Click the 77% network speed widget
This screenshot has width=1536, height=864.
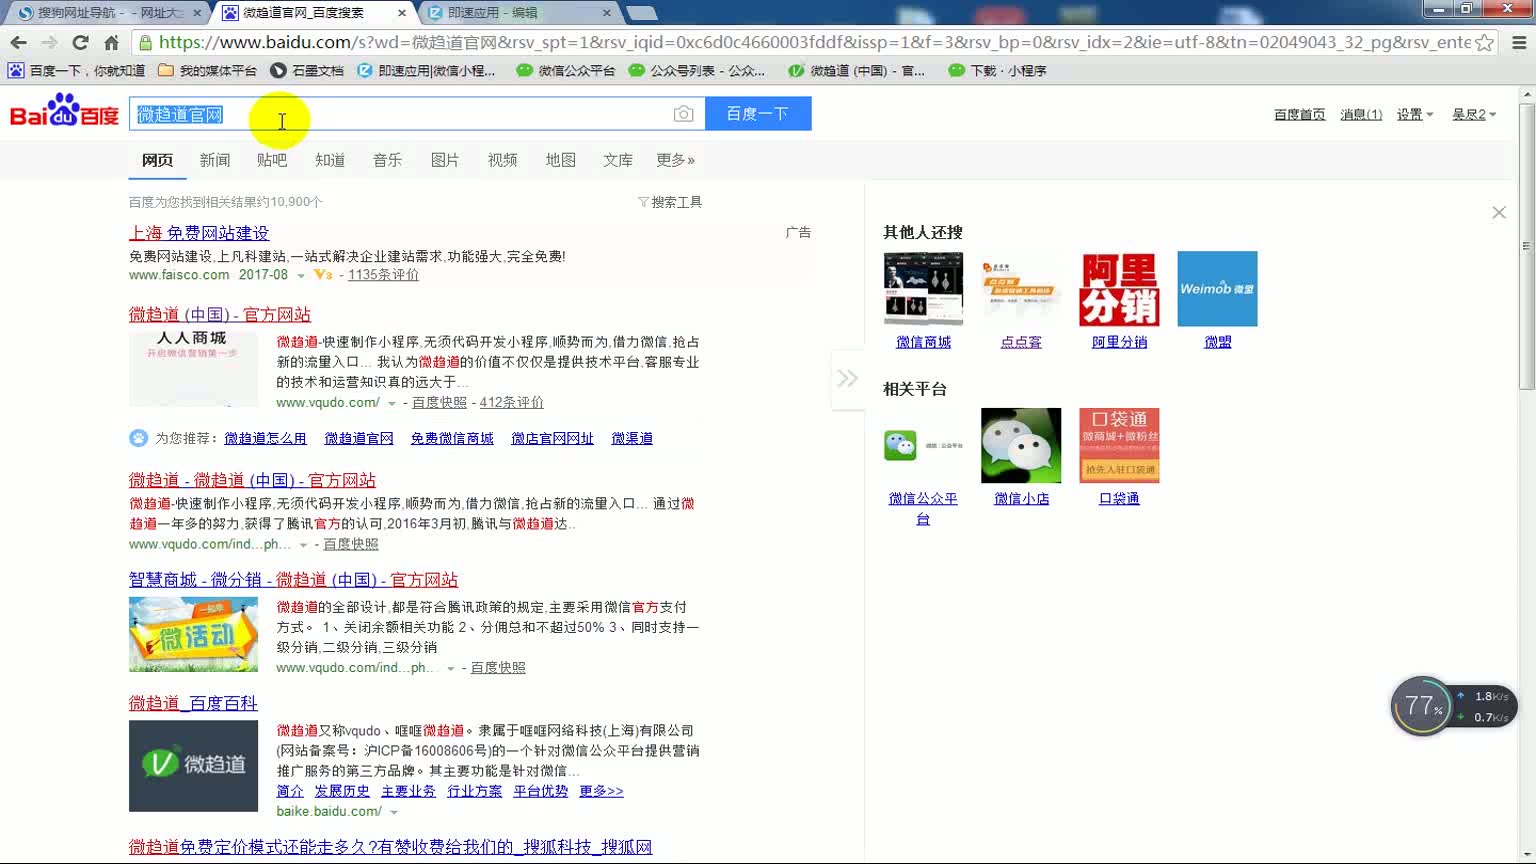[x=1454, y=706]
